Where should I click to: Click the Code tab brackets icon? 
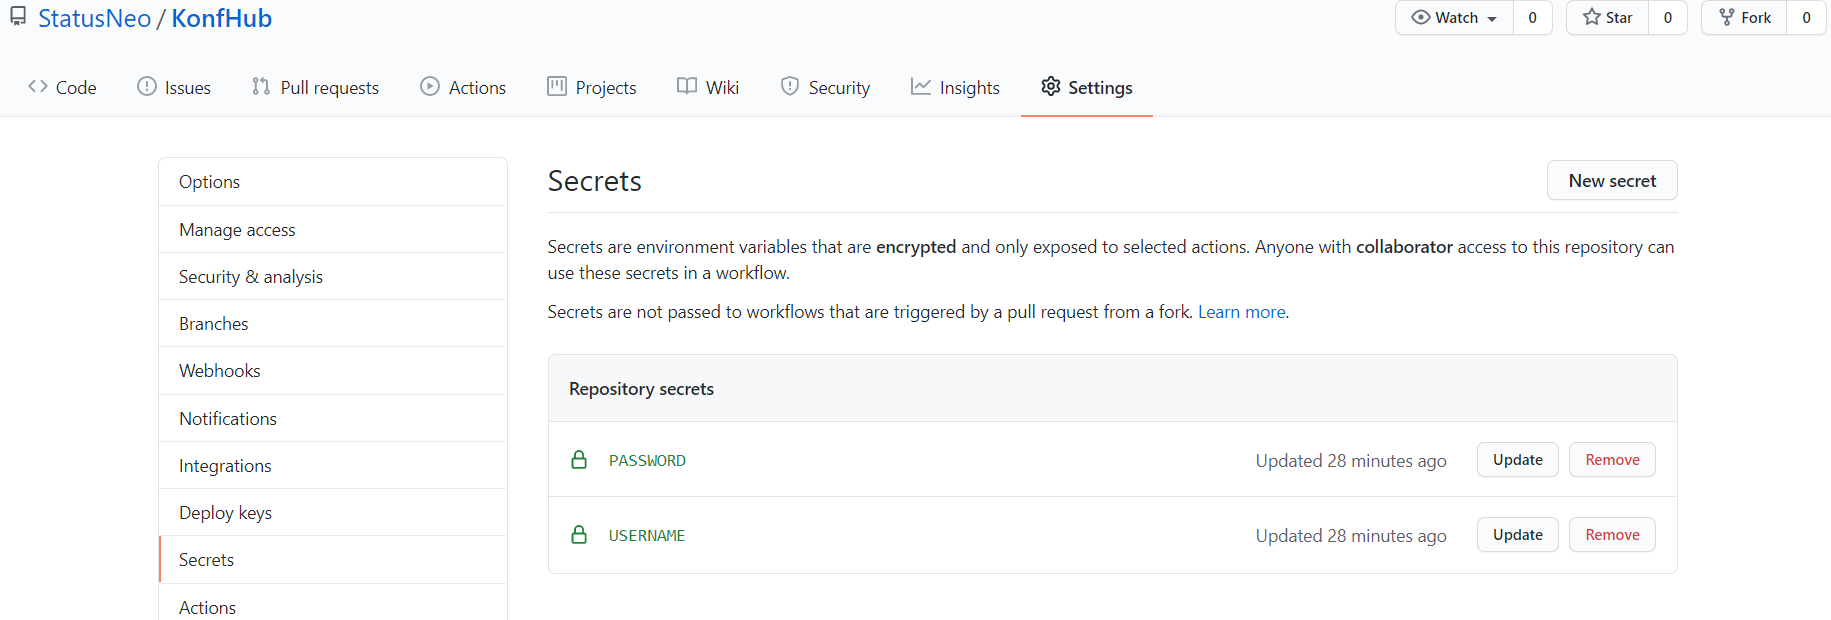(x=38, y=87)
